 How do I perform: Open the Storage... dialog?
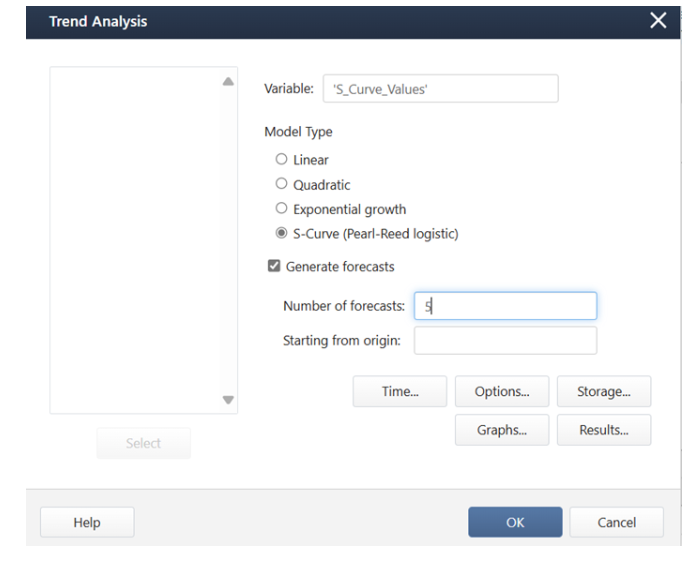point(604,391)
